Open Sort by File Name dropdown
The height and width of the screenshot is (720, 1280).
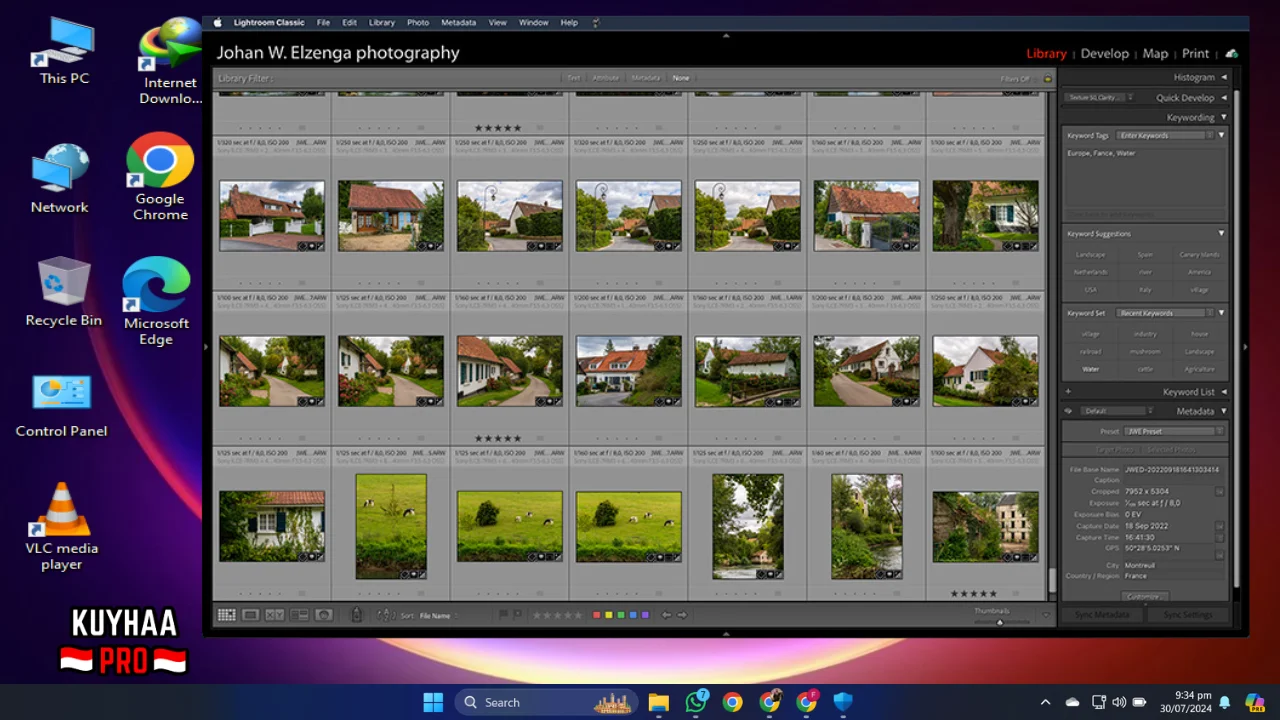pos(437,616)
